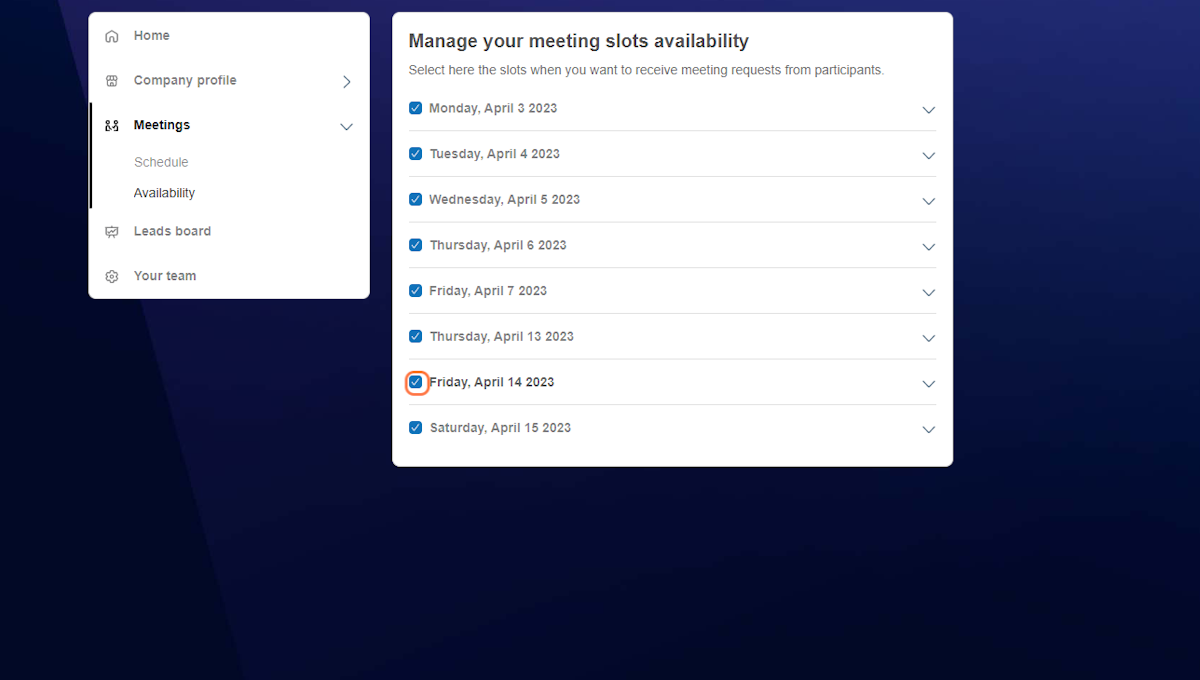Click the Meetings people icon
1200x680 pixels.
111,125
